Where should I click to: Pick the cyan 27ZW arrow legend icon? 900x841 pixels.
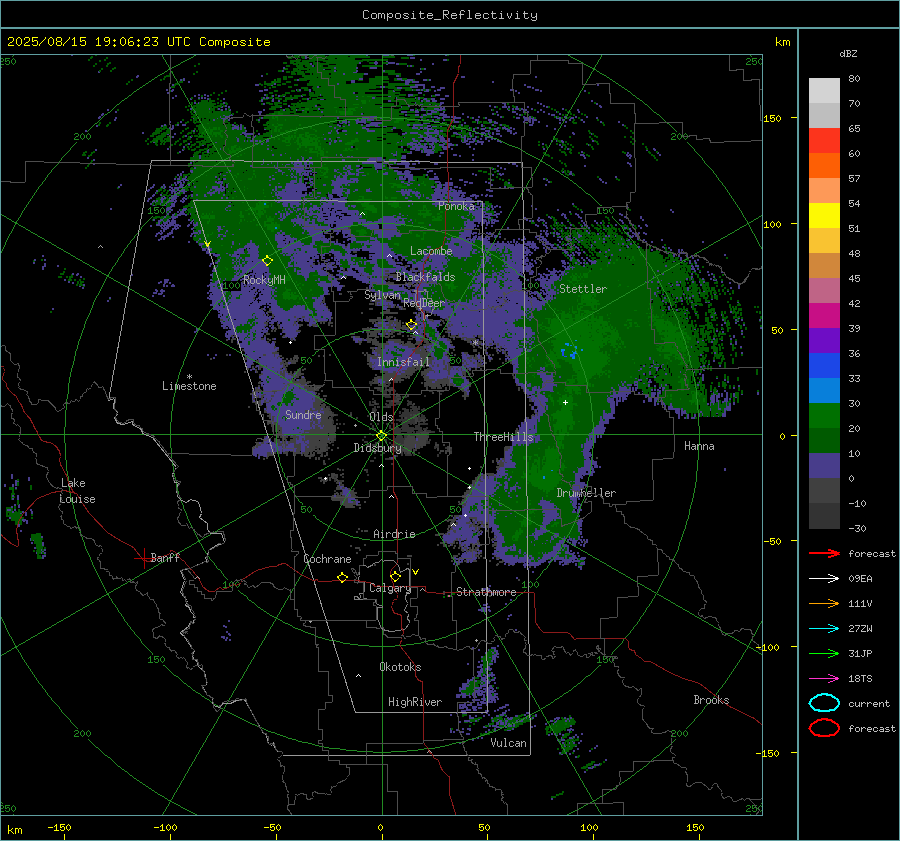coord(824,629)
